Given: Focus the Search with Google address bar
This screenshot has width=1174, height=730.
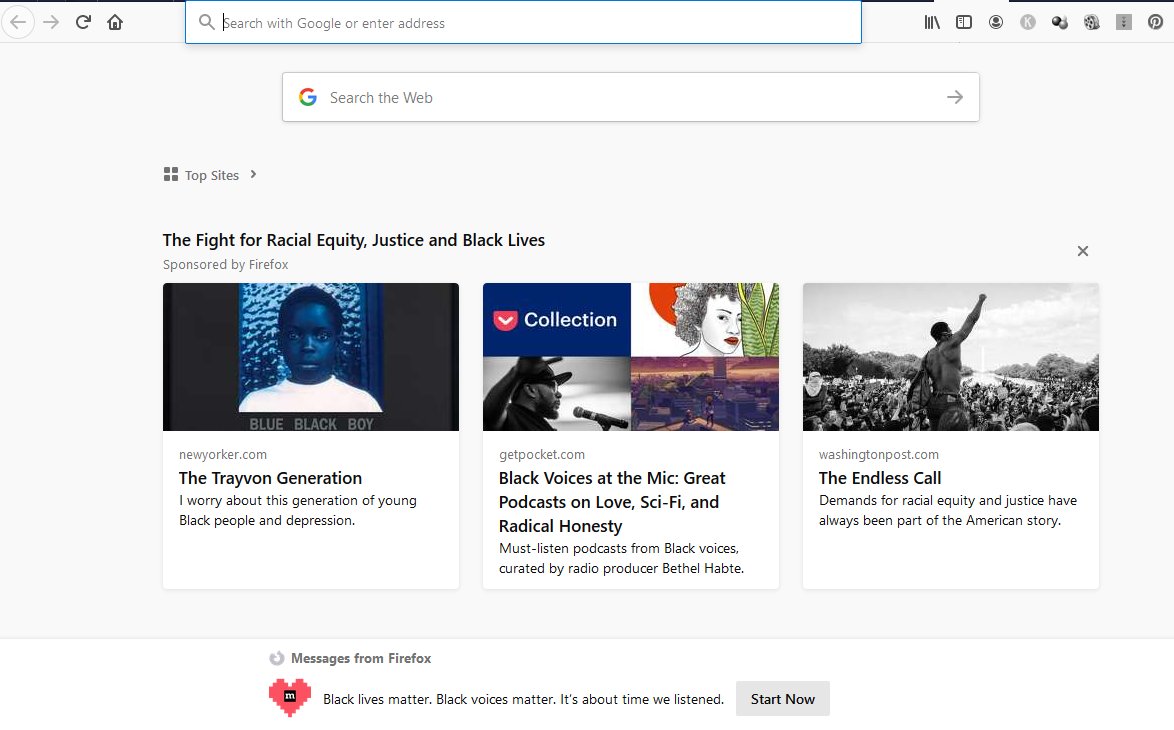Looking at the screenshot, I should pos(523,22).
